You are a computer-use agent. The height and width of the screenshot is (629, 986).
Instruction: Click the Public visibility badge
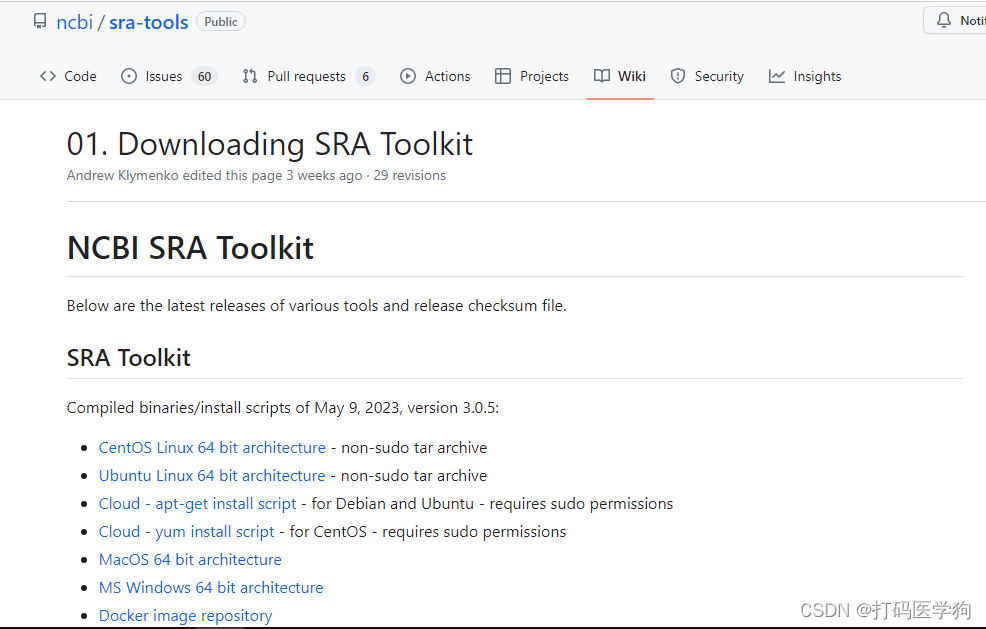click(x=221, y=21)
